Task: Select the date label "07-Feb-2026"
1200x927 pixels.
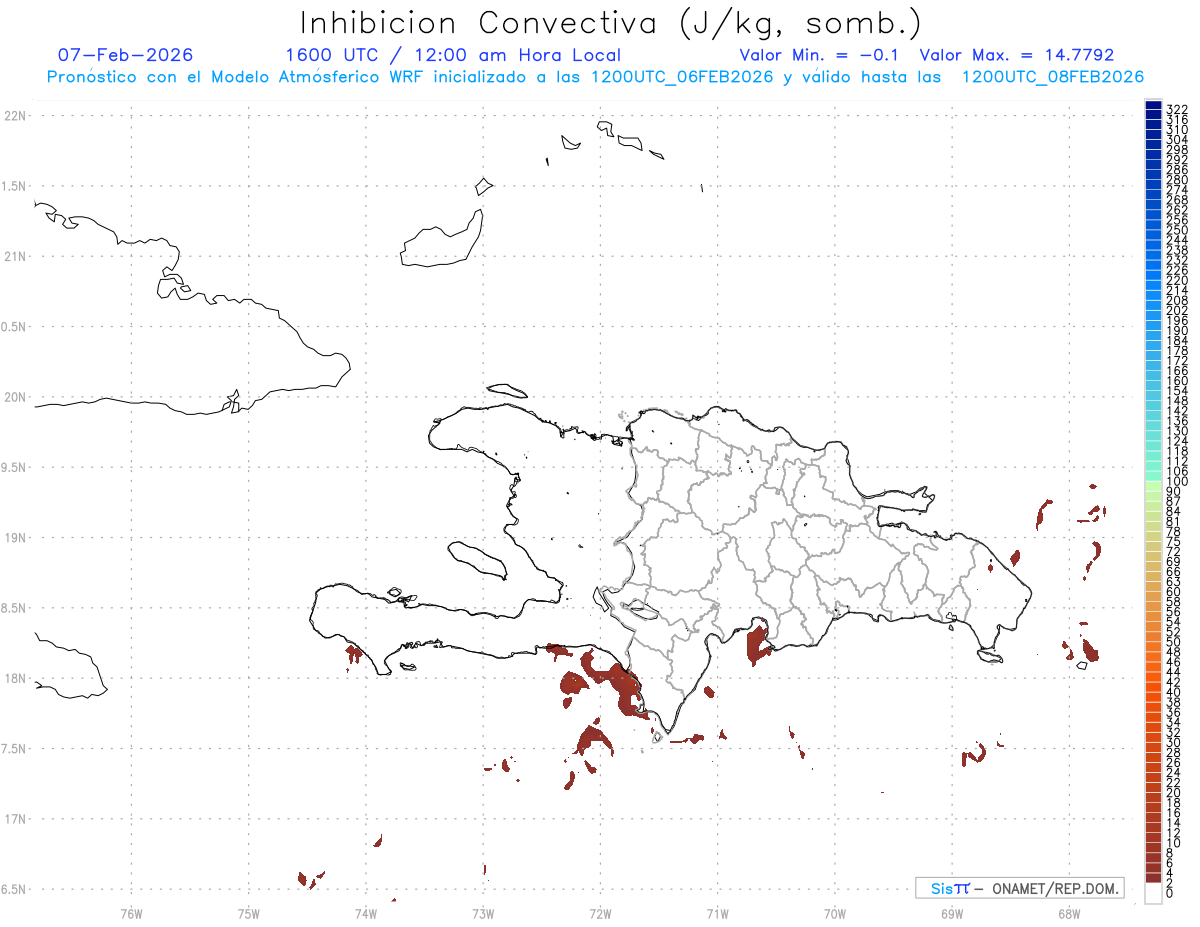Action: [125, 55]
